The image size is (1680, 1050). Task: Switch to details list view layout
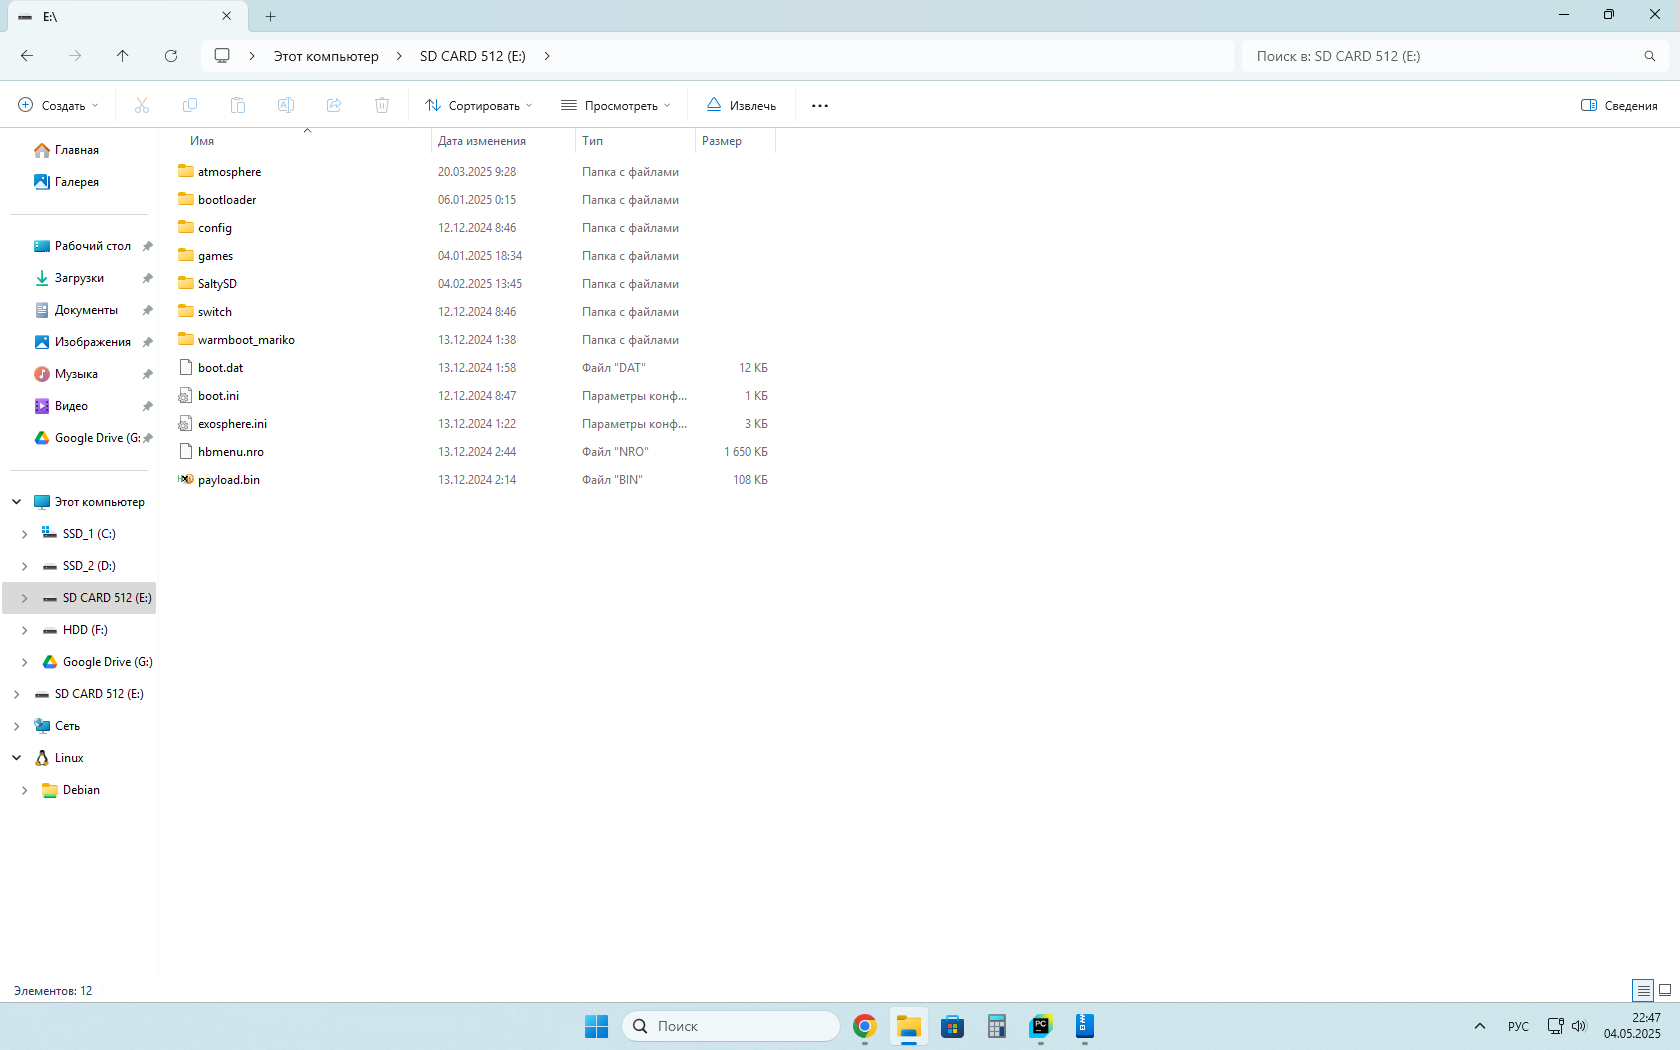pyautogui.click(x=1643, y=991)
